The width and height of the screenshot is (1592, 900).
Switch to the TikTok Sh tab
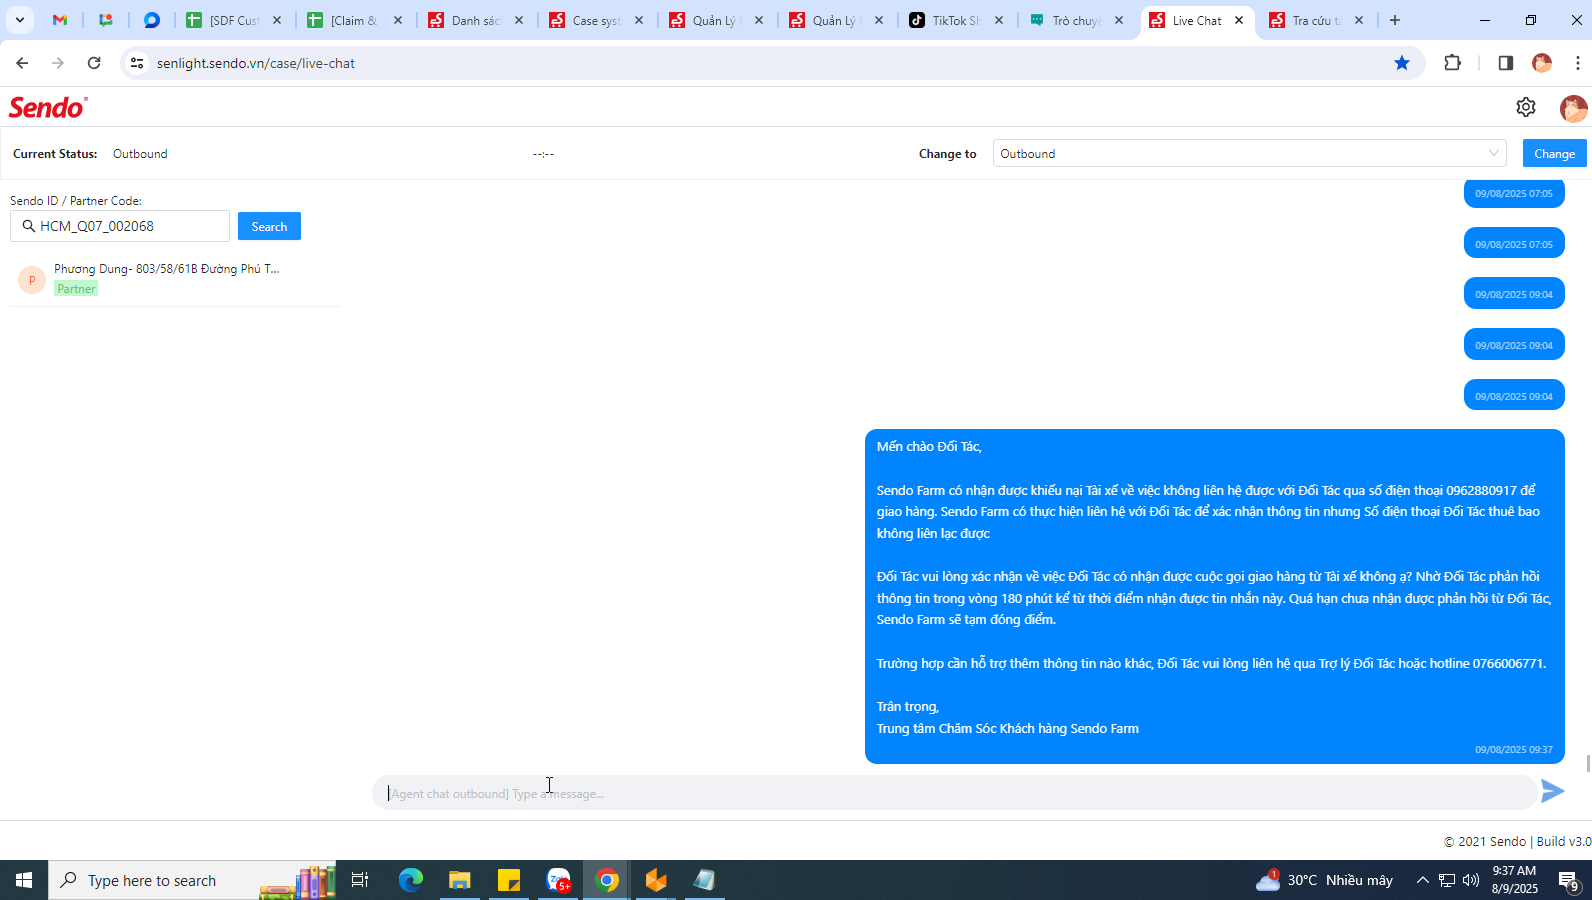[956, 20]
